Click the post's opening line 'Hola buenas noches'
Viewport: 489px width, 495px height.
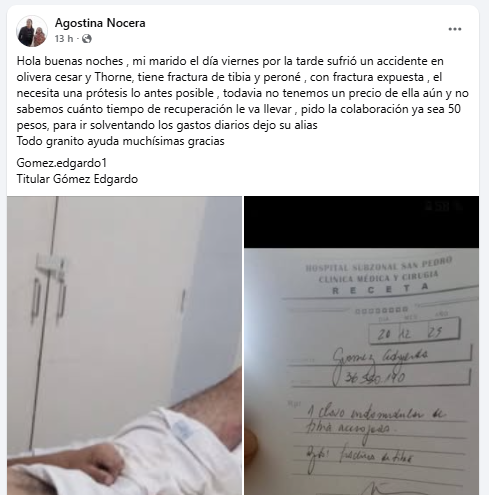(x=70, y=61)
